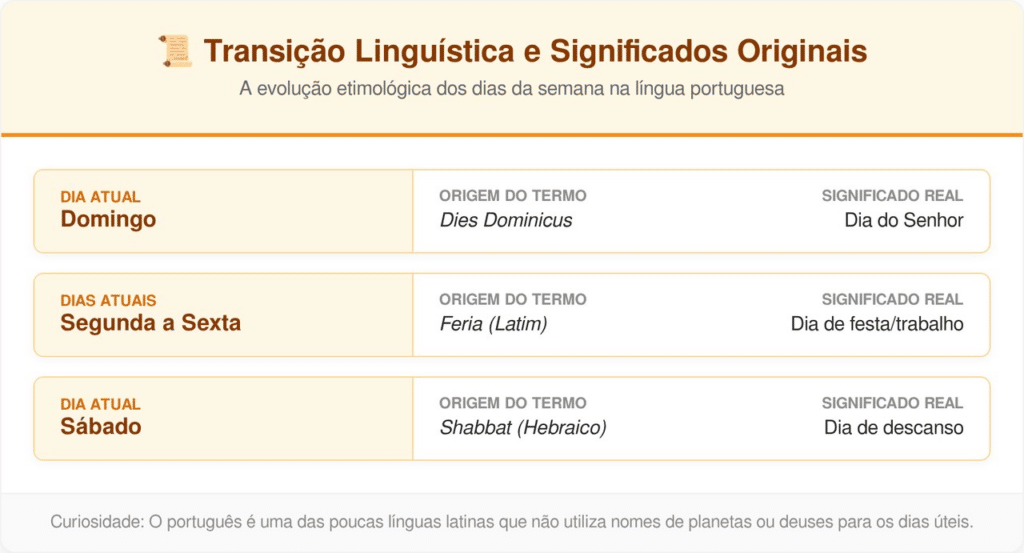Image resolution: width=1024 pixels, height=553 pixels.
Task: Click the 'Curiosidade' footer note
Action: click(511, 522)
